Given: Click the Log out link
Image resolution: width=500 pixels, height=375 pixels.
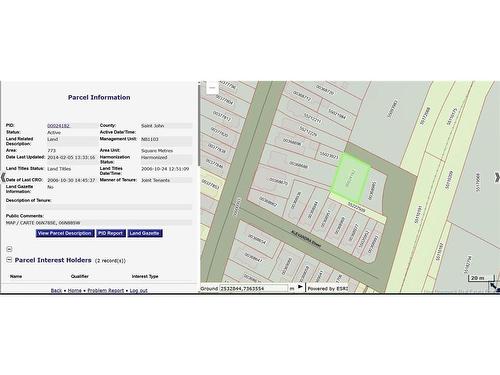Looking at the screenshot, I should [x=139, y=290].
